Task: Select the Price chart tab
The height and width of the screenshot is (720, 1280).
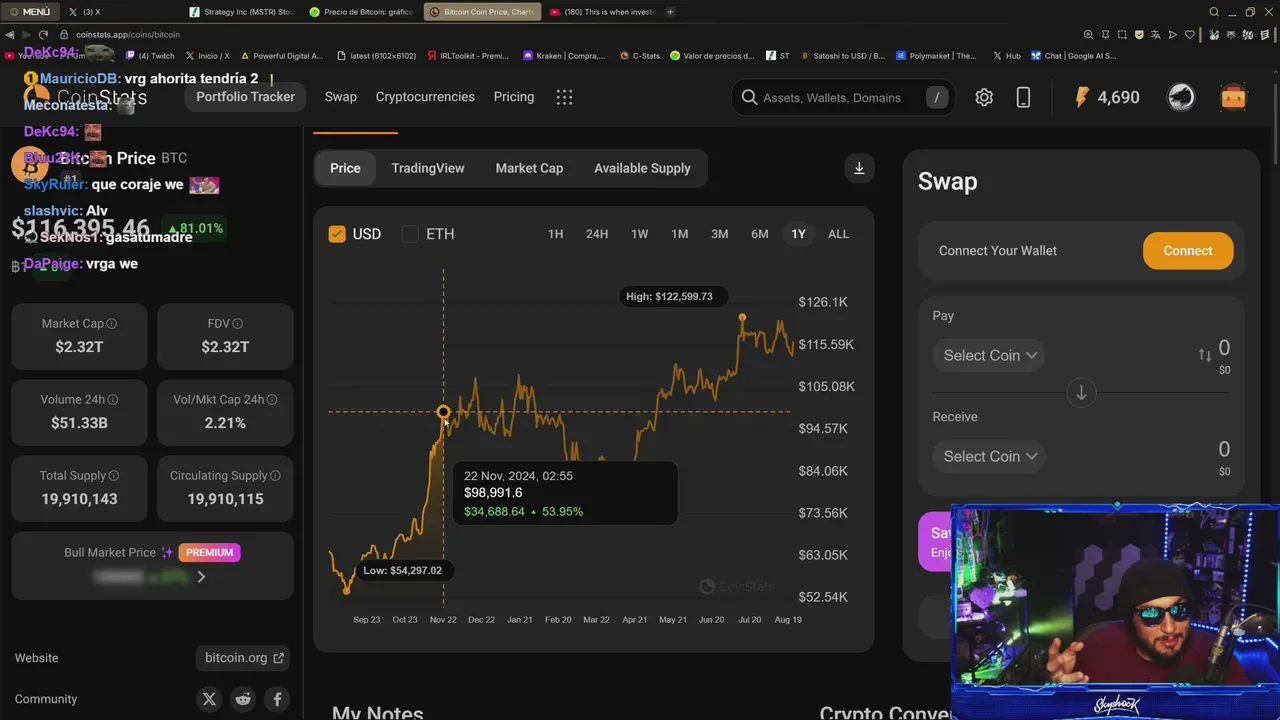Action: [345, 168]
